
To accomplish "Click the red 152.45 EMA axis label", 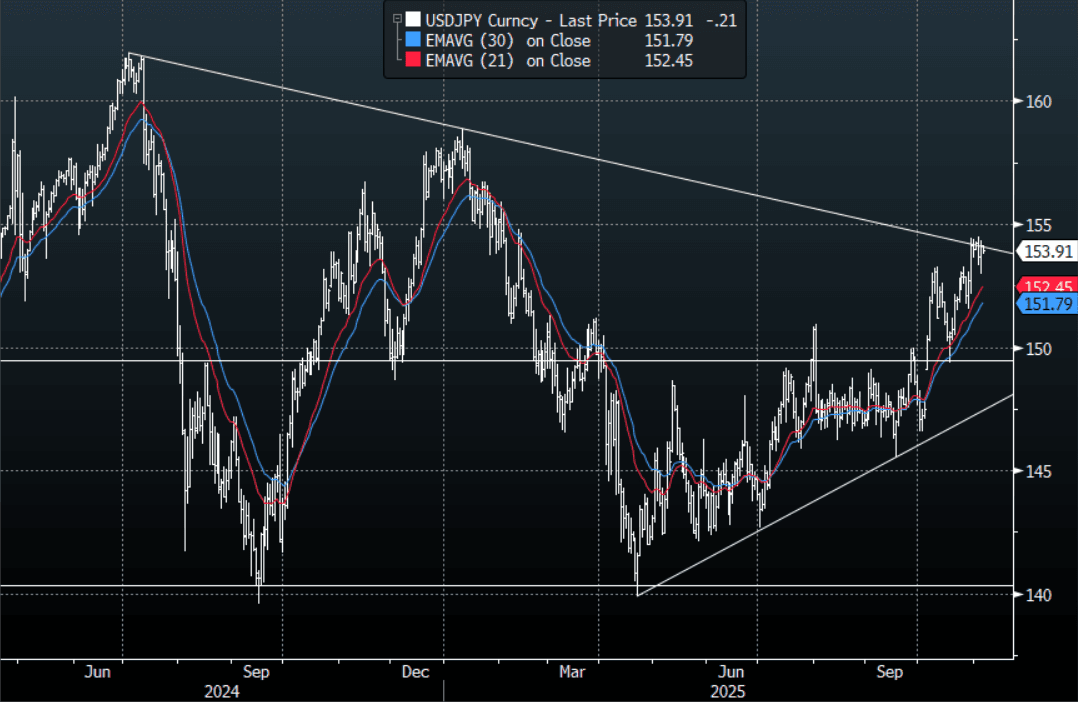I will [x=1048, y=285].
